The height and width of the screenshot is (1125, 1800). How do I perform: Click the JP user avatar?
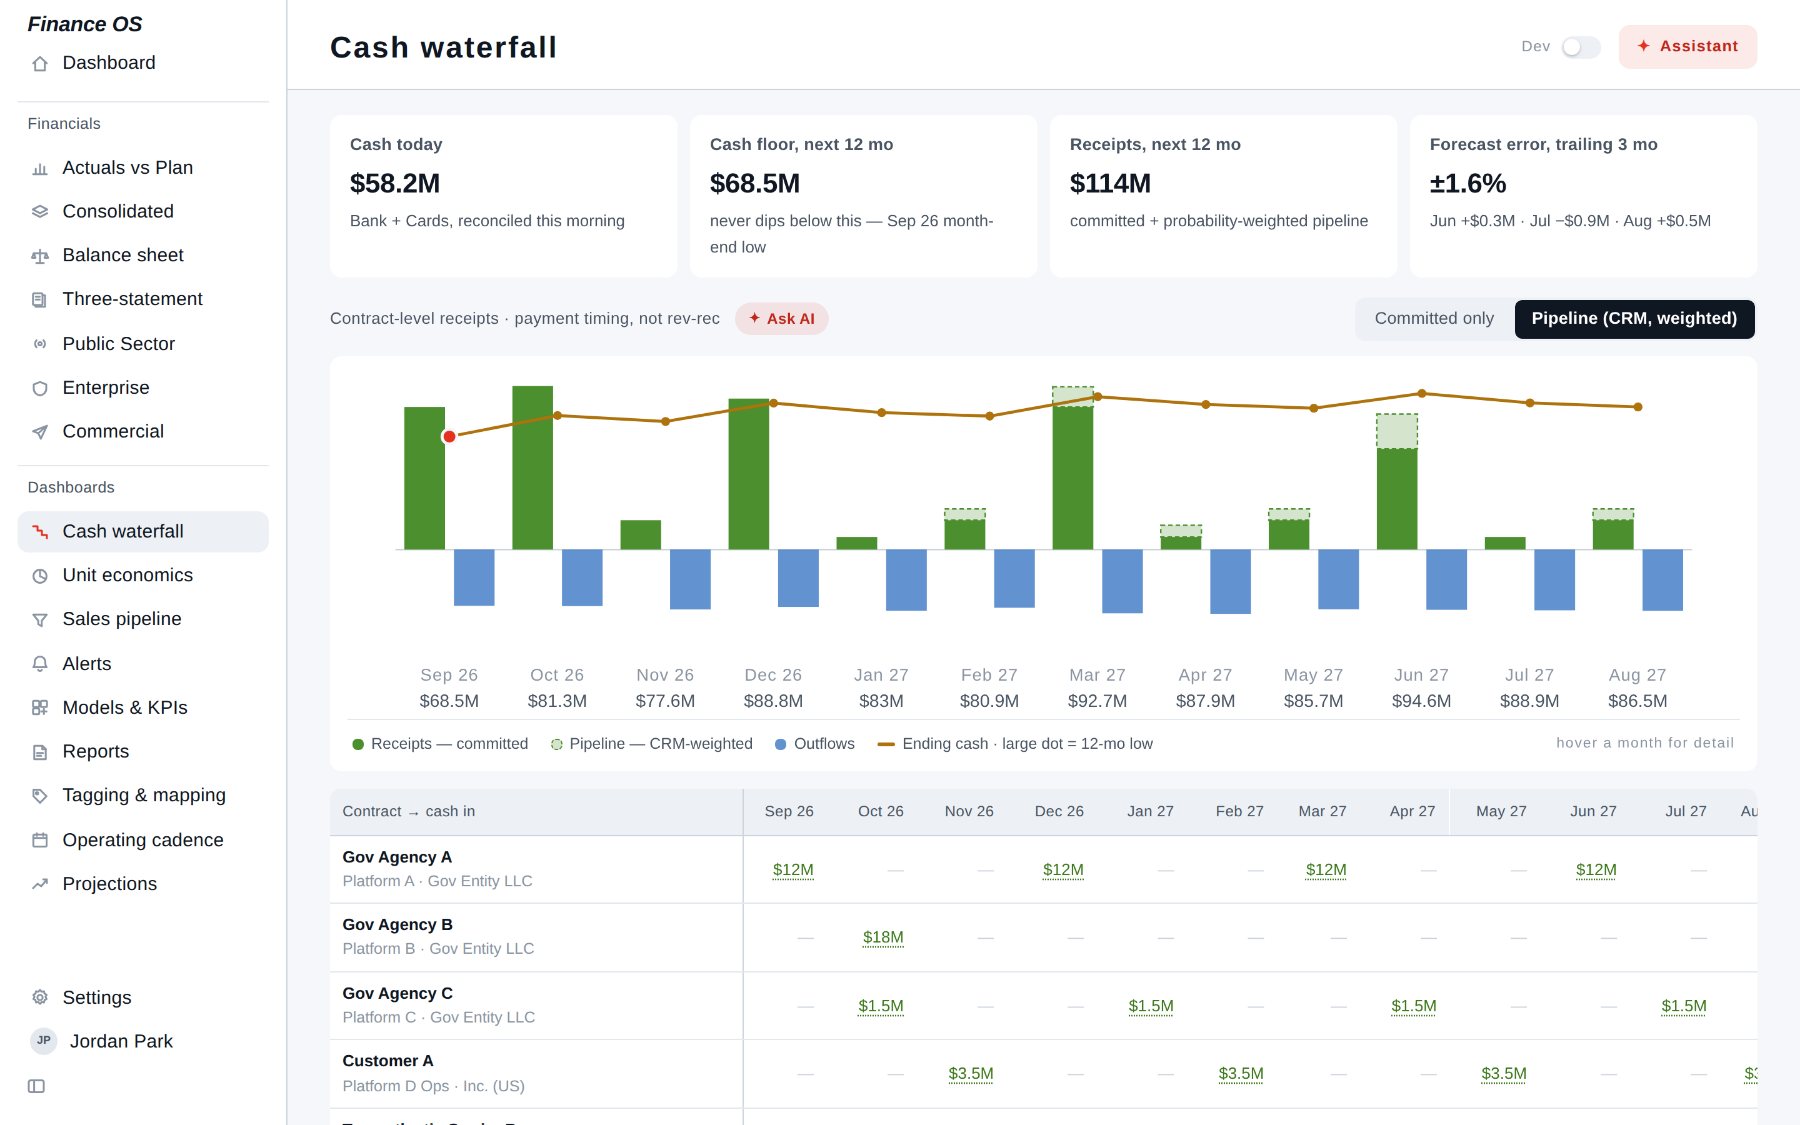pos(43,1041)
